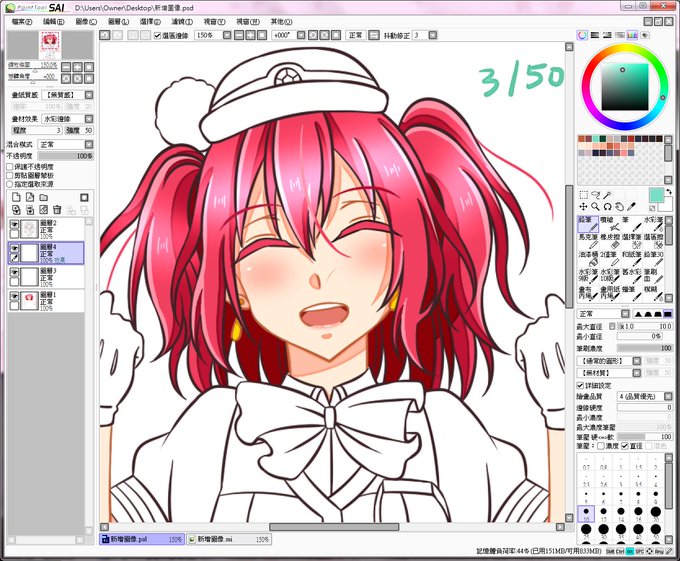Select the rectangular selection tool

[584, 195]
